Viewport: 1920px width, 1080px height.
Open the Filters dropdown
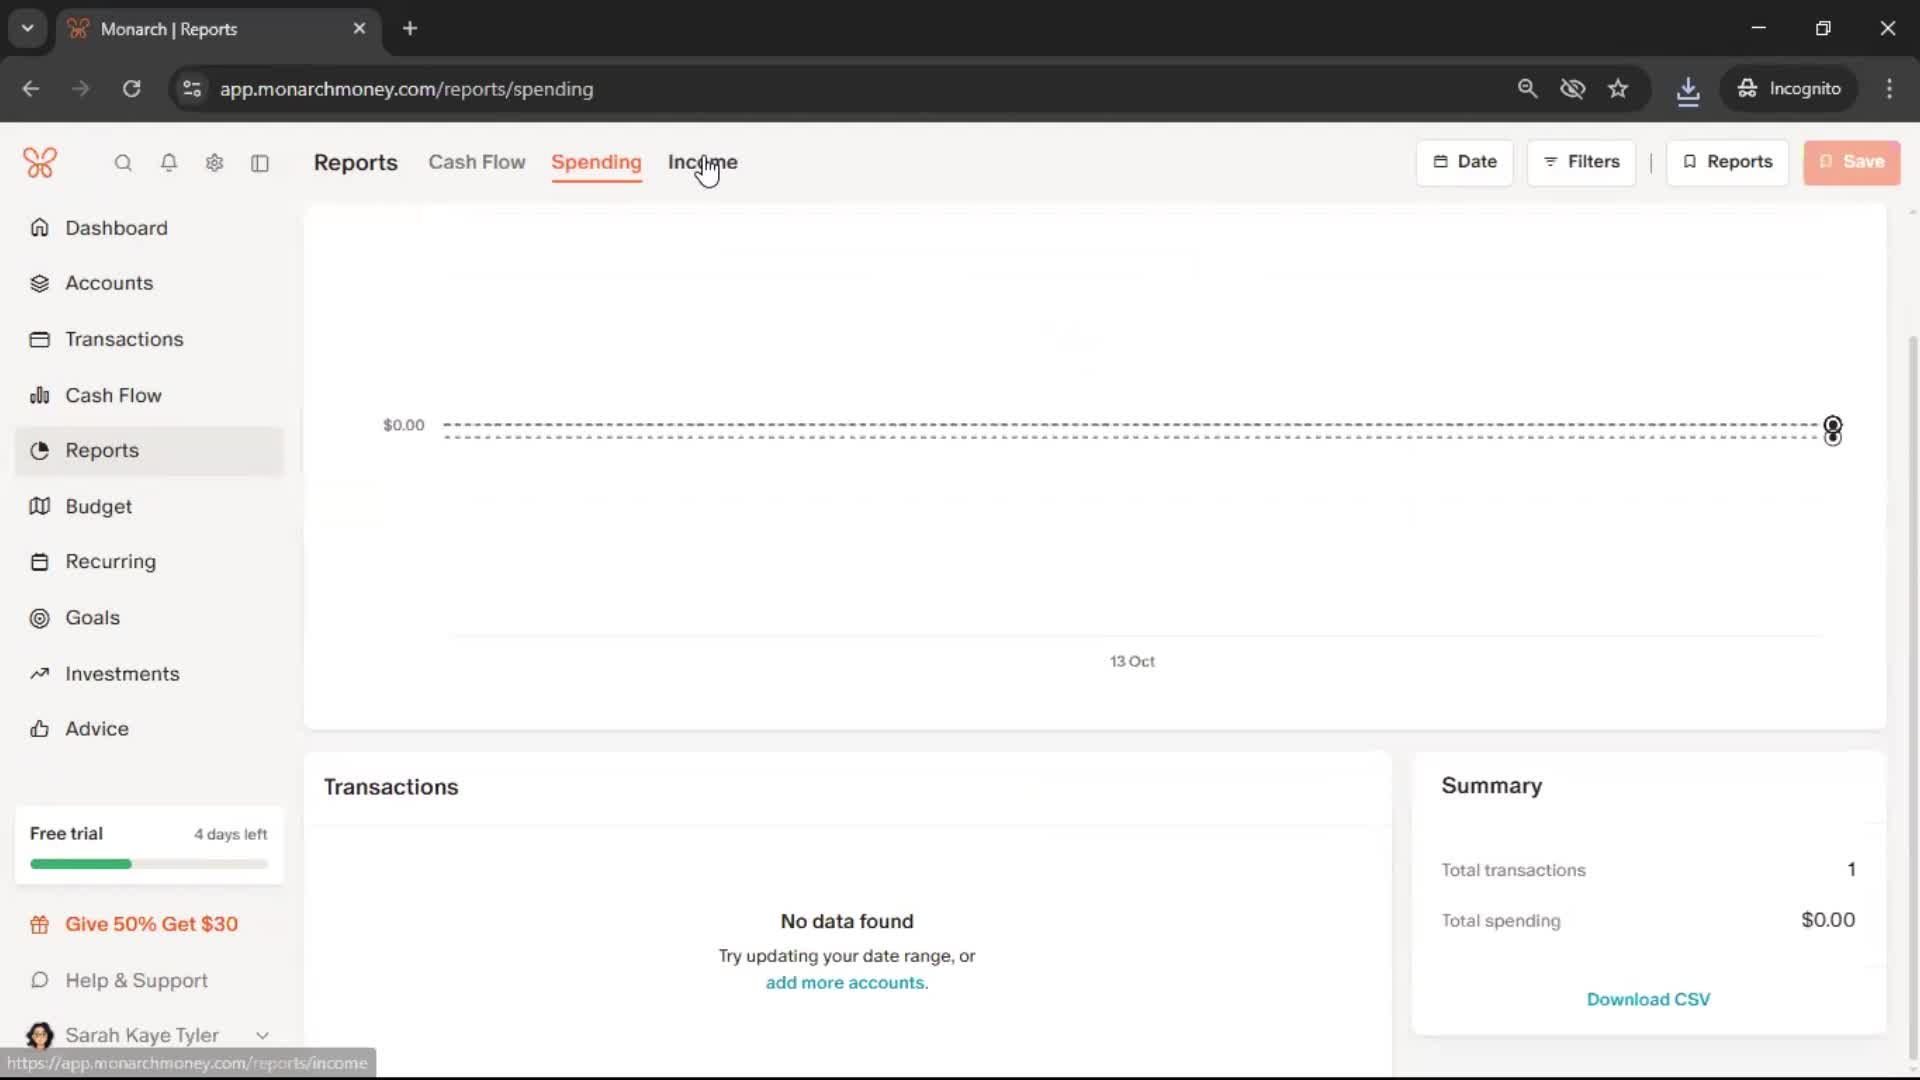tap(1581, 162)
